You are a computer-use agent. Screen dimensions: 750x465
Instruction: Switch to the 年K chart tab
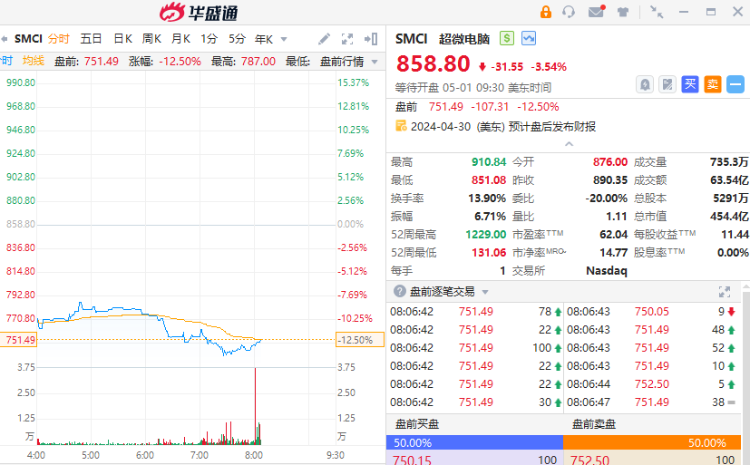pyautogui.click(x=264, y=39)
